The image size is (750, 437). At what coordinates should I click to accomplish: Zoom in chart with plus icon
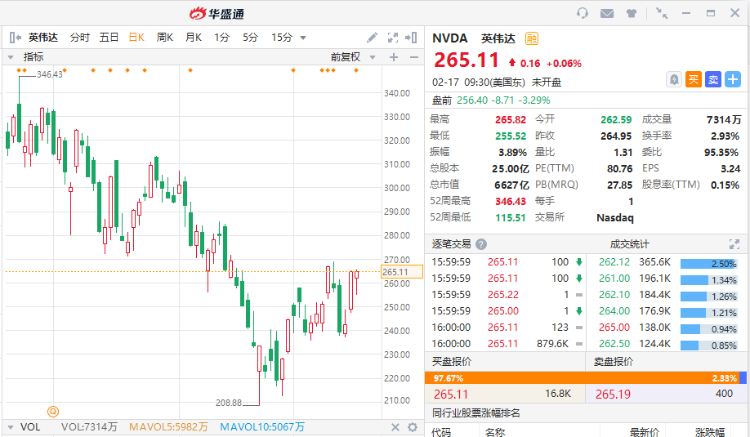394,57
